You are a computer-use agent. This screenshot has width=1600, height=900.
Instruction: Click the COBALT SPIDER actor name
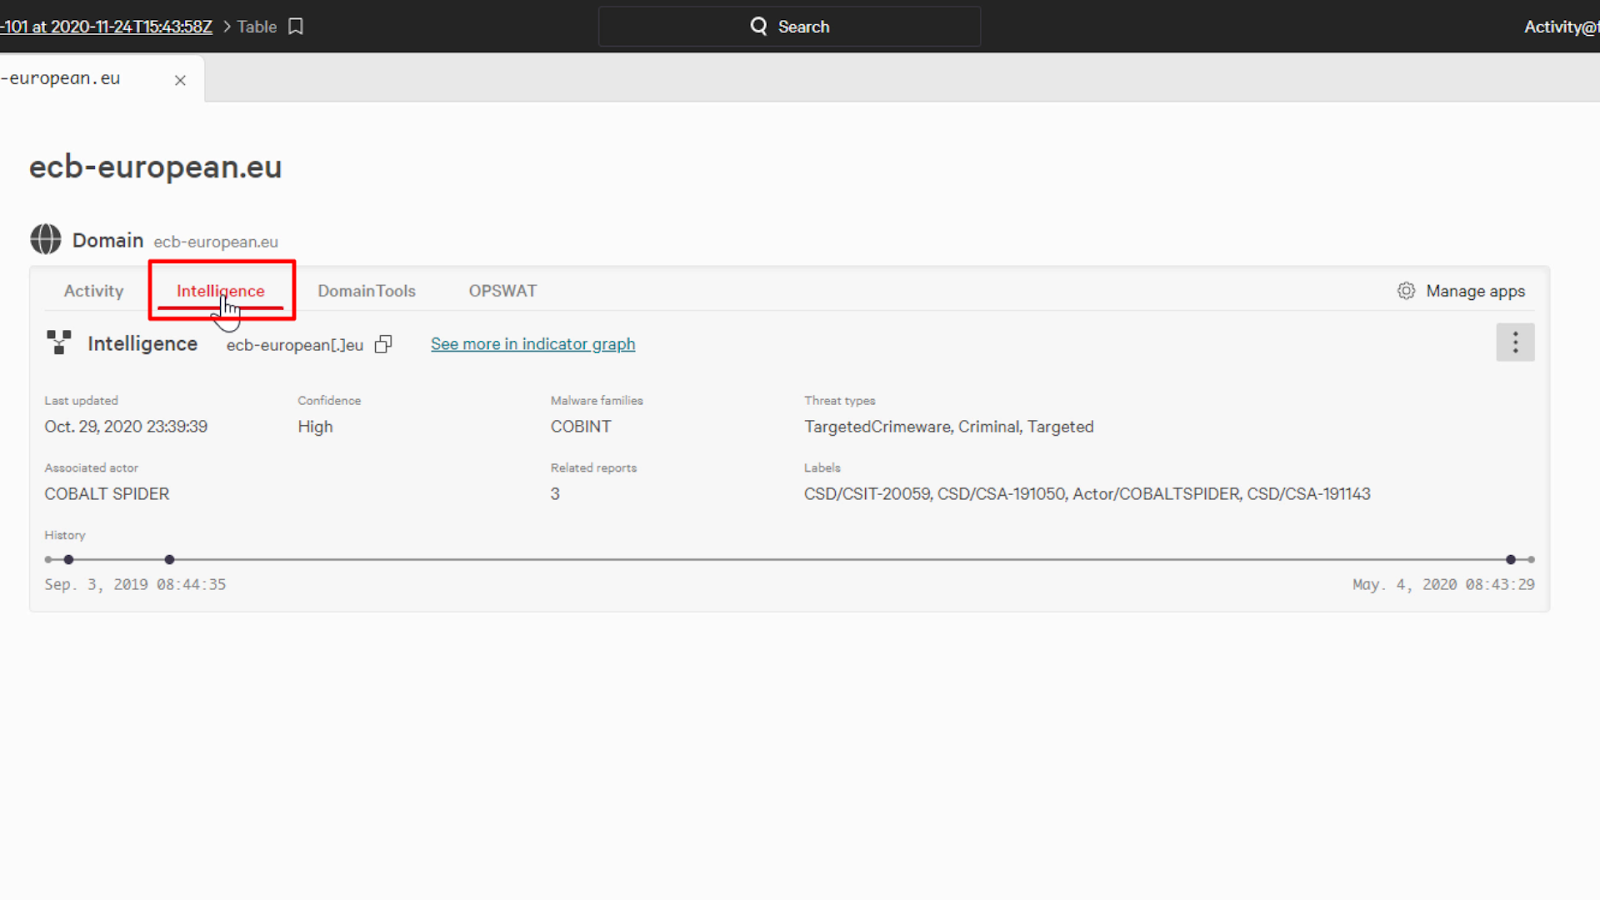tap(107, 494)
